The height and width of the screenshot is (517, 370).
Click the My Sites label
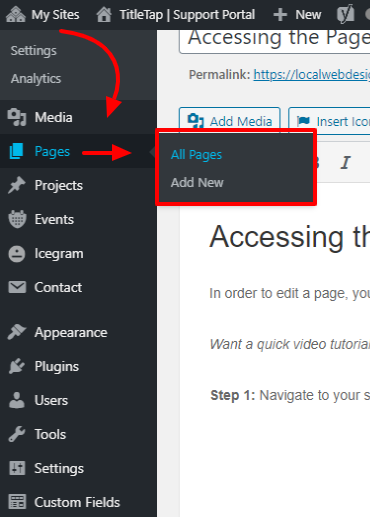click(x=55, y=15)
